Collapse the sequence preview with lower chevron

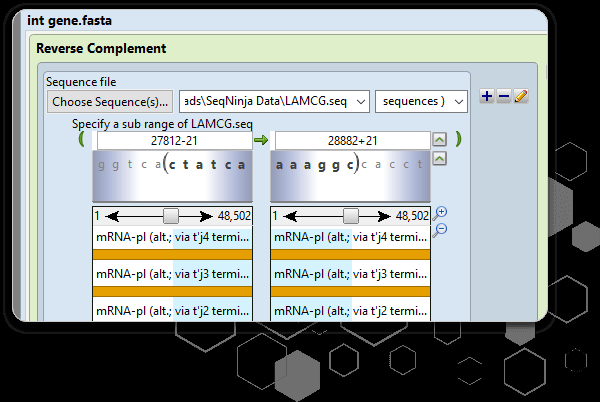click(x=439, y=158)
